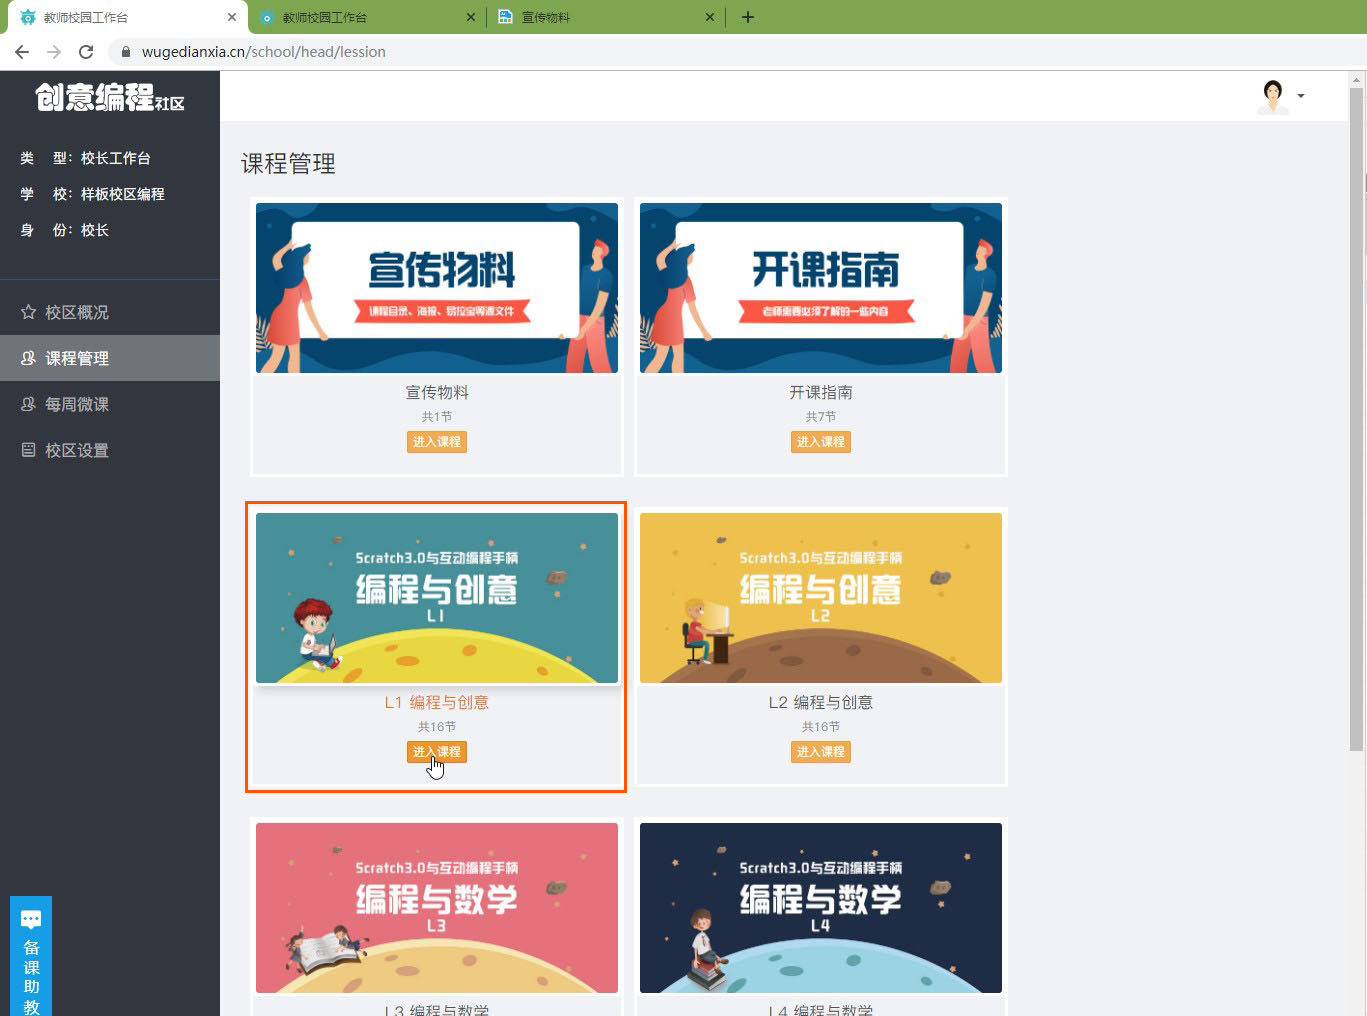
Task: Click the 开课指南 course title text
Action: 821,393
